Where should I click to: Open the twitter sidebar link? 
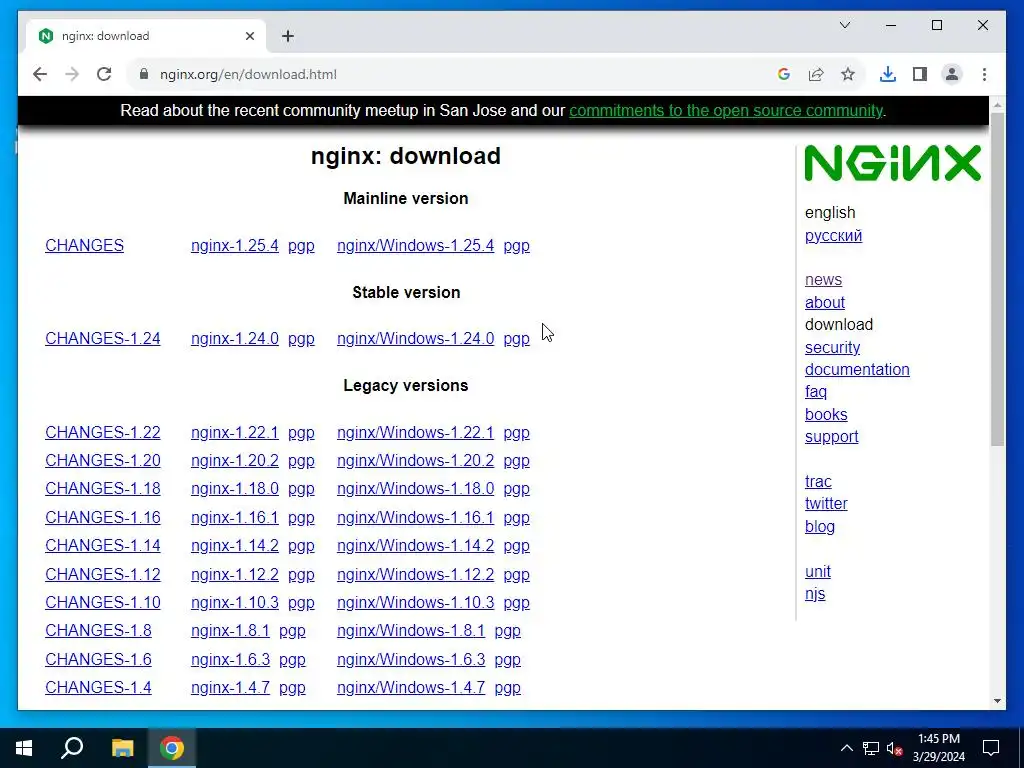pos(826,504)
